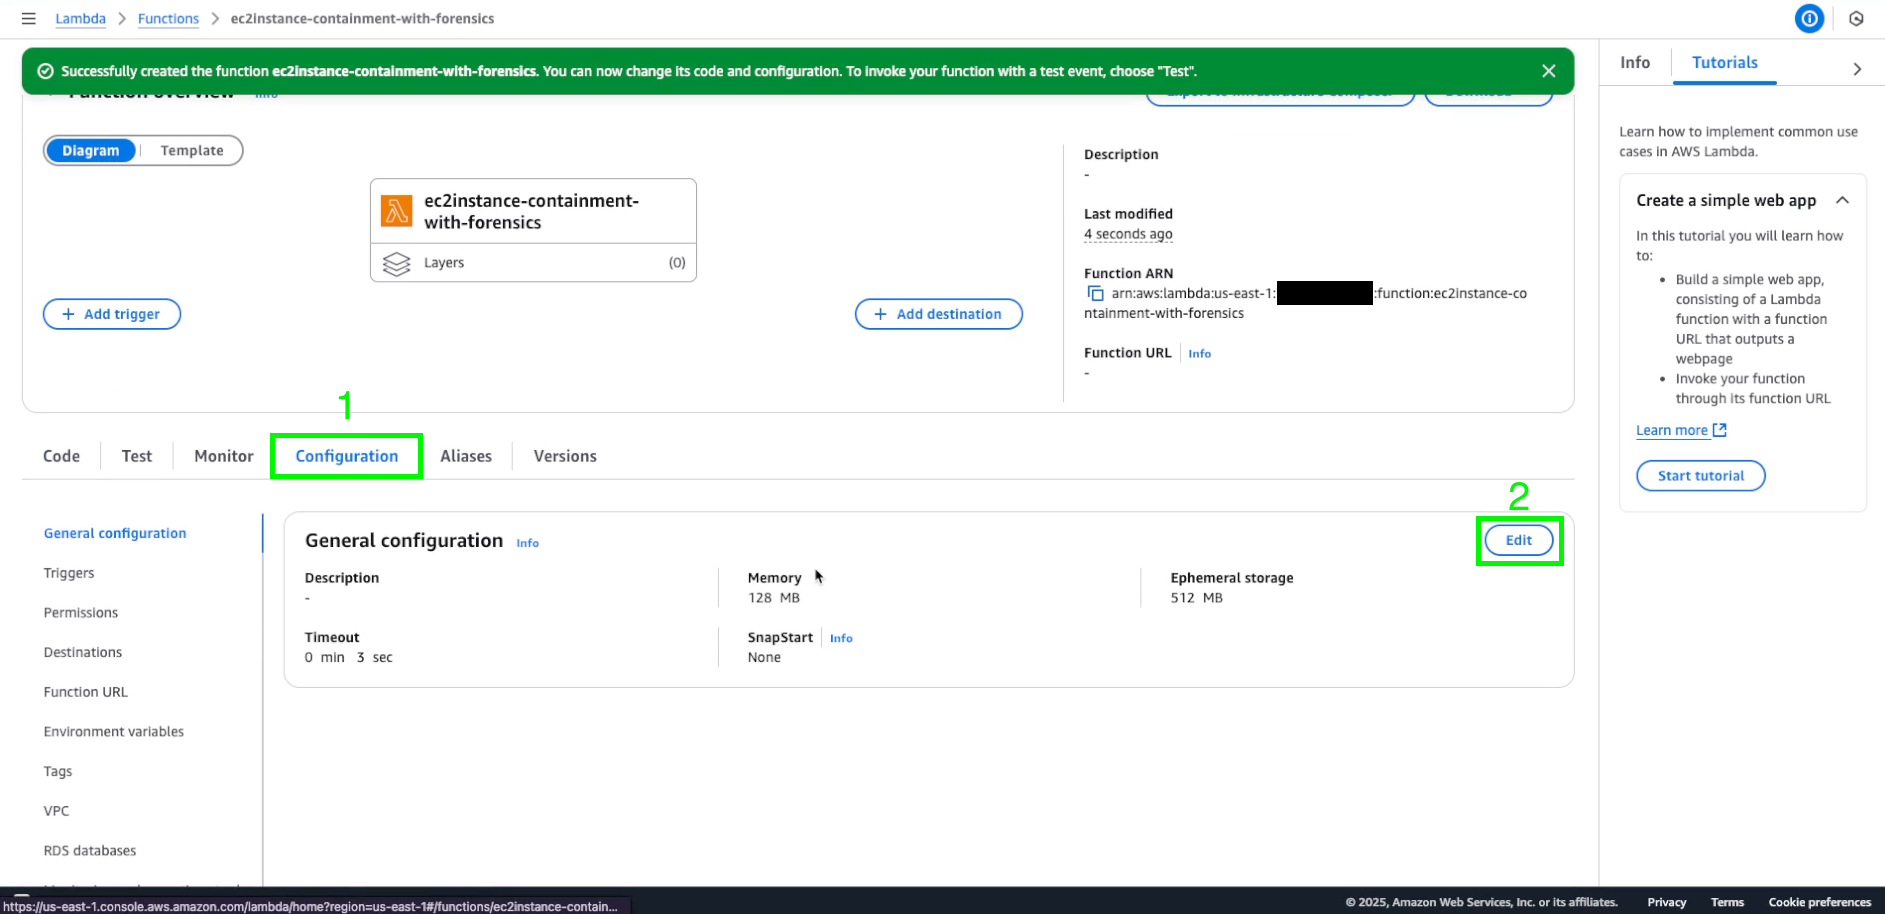
Task: Switch to the Template view toggle
Action: (192, 150)
